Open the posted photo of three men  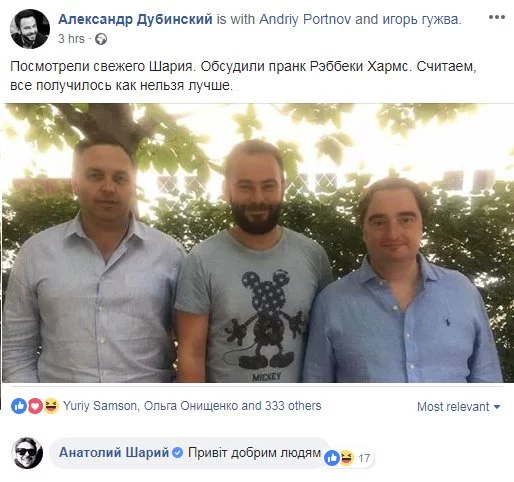point(257,243)
